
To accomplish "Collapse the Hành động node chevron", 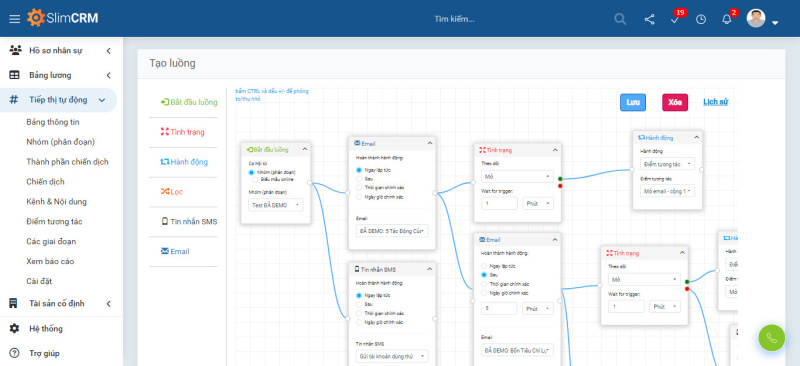I will click(696, 137).
